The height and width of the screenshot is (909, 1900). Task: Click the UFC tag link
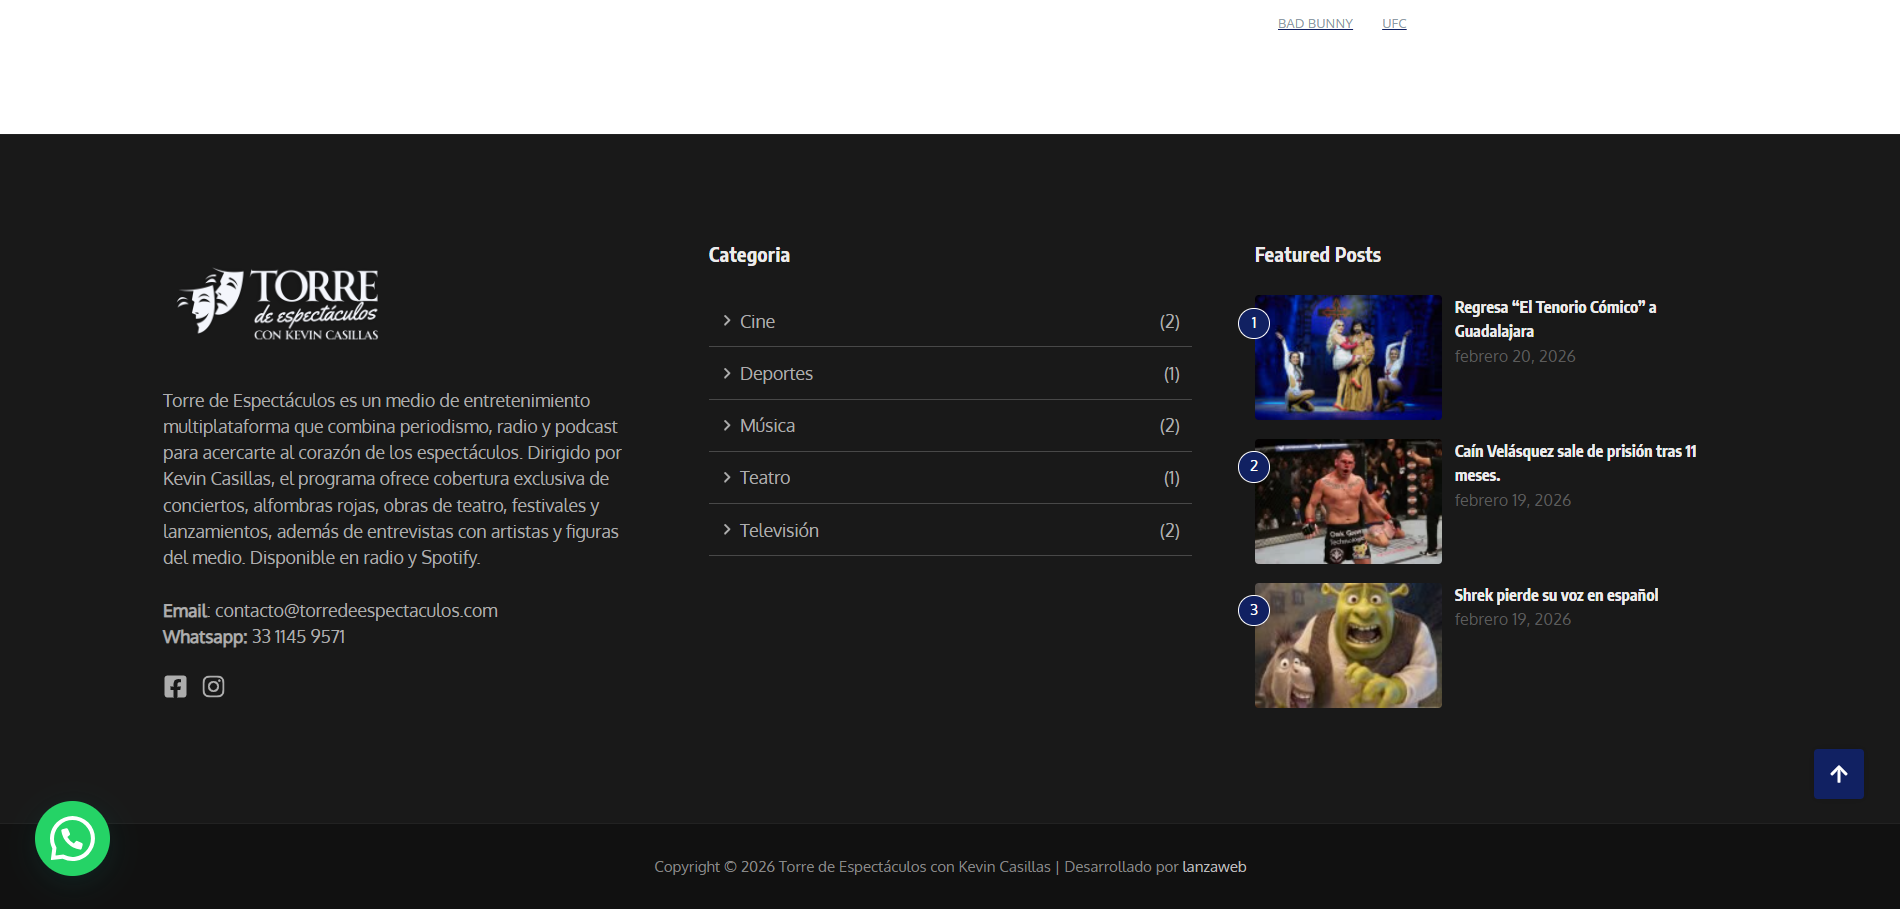pyautogui.click(x=1394, y=24)
